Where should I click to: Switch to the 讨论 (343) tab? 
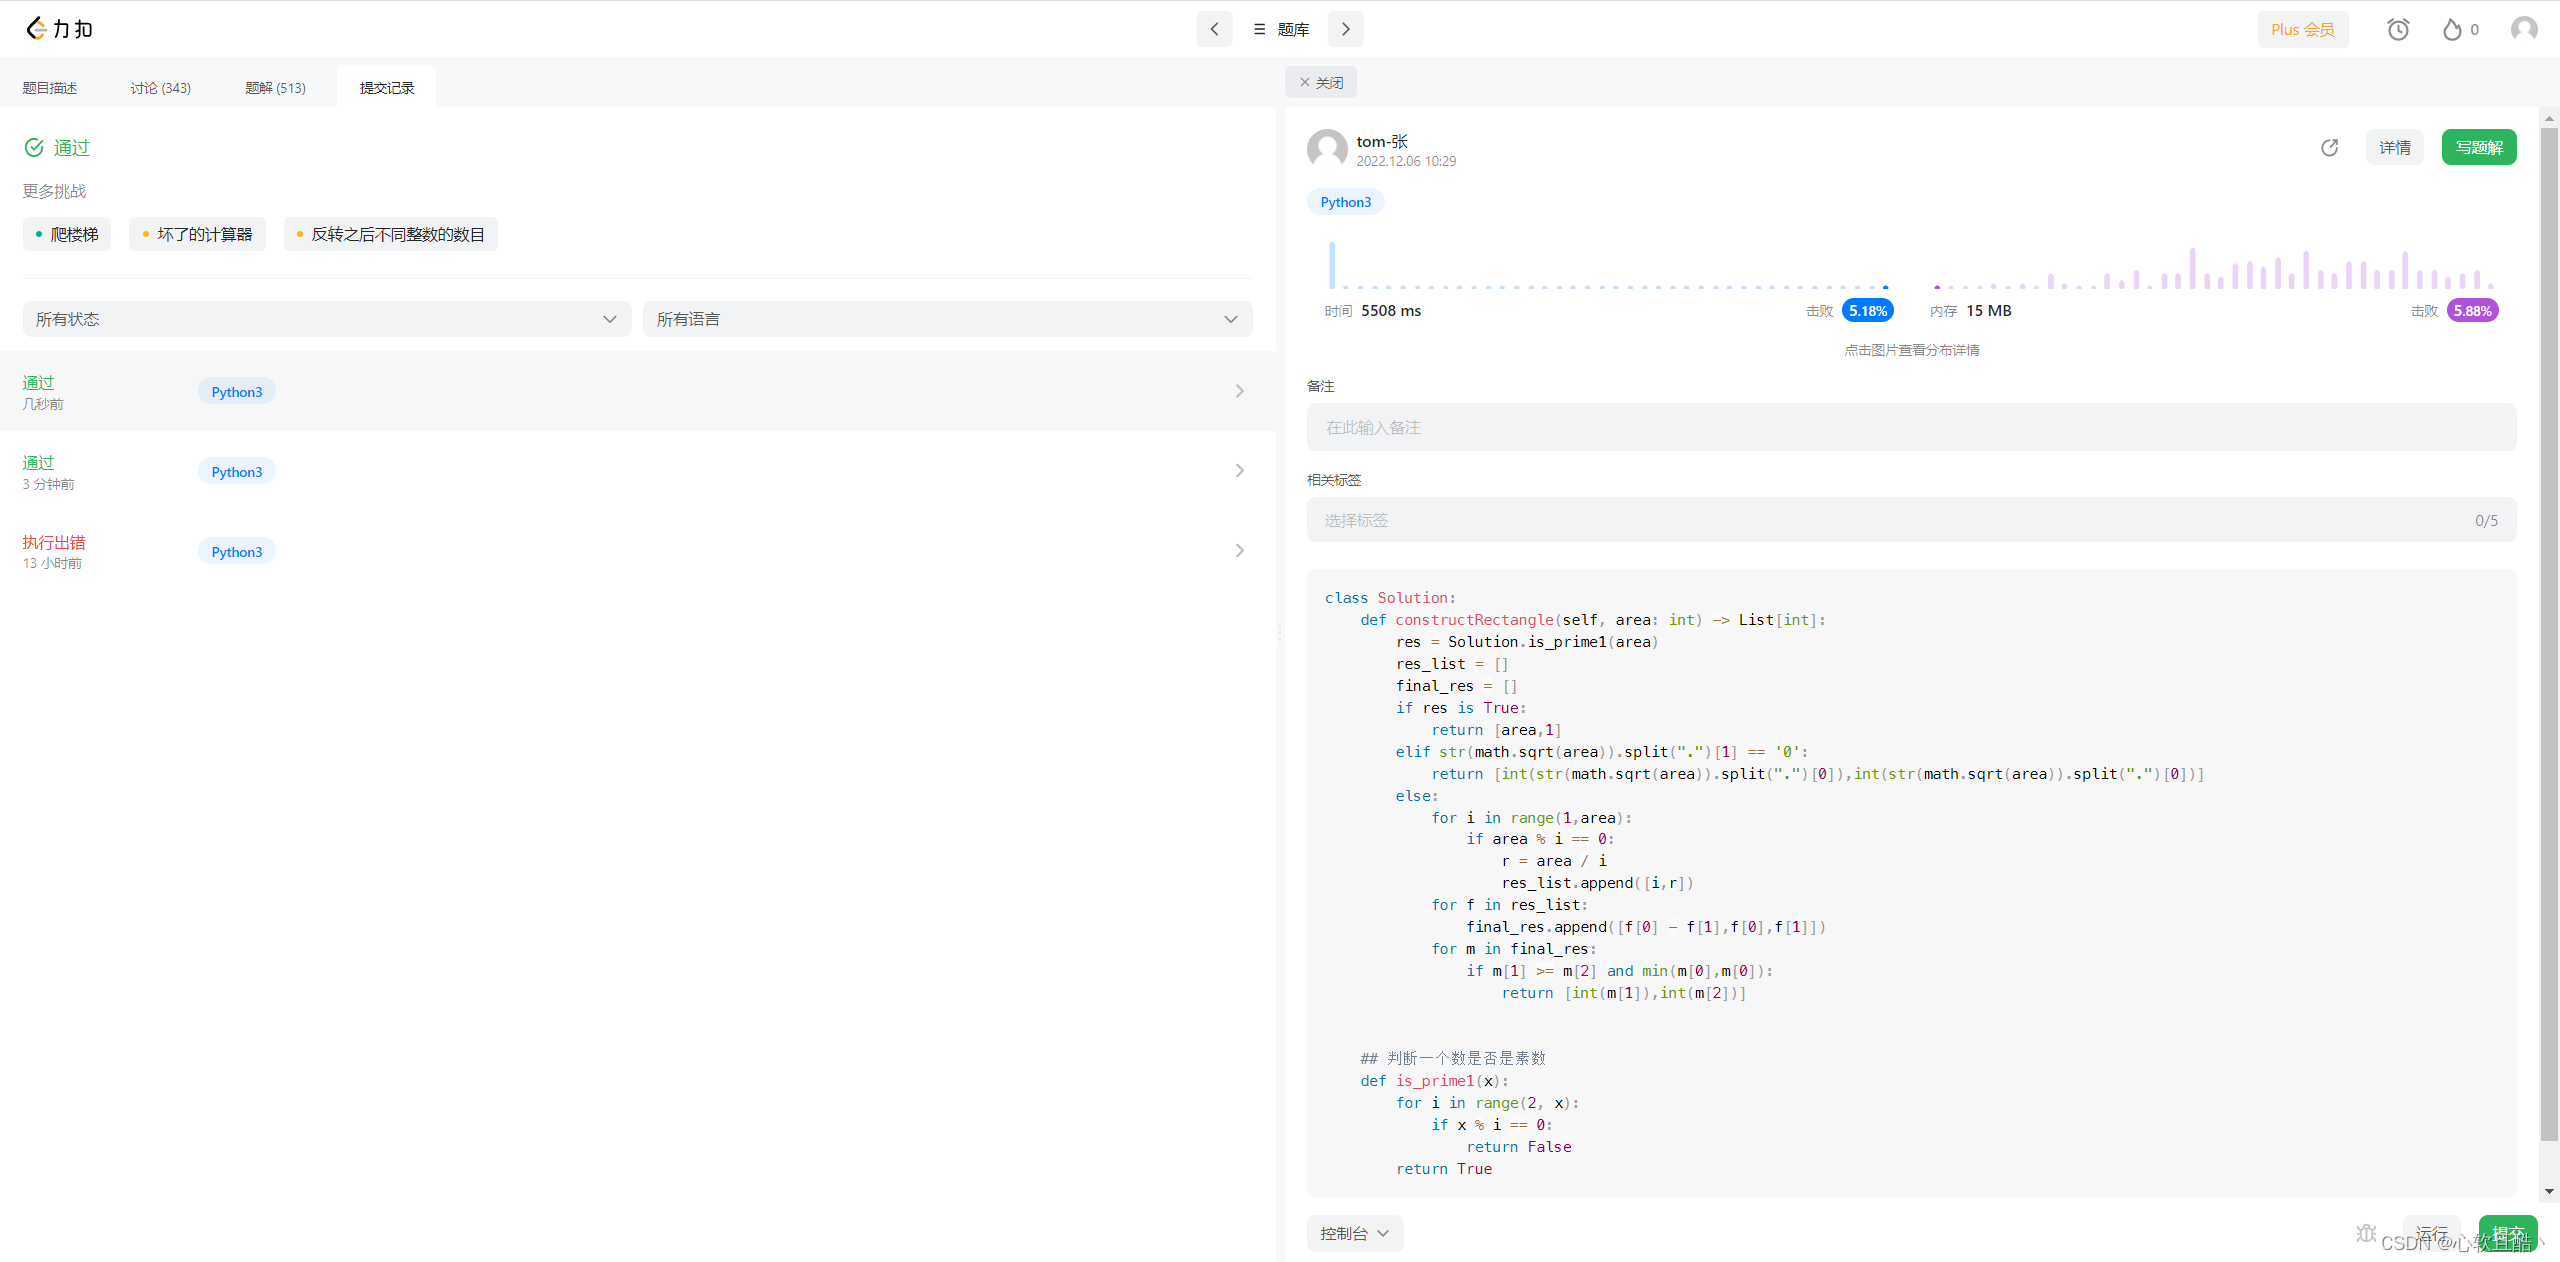click(x=160, y=88)
